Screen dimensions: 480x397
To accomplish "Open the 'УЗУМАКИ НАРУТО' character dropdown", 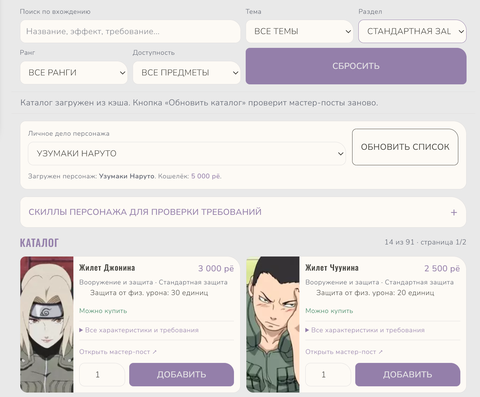I will pyautogui.click(x=187, y=154).
